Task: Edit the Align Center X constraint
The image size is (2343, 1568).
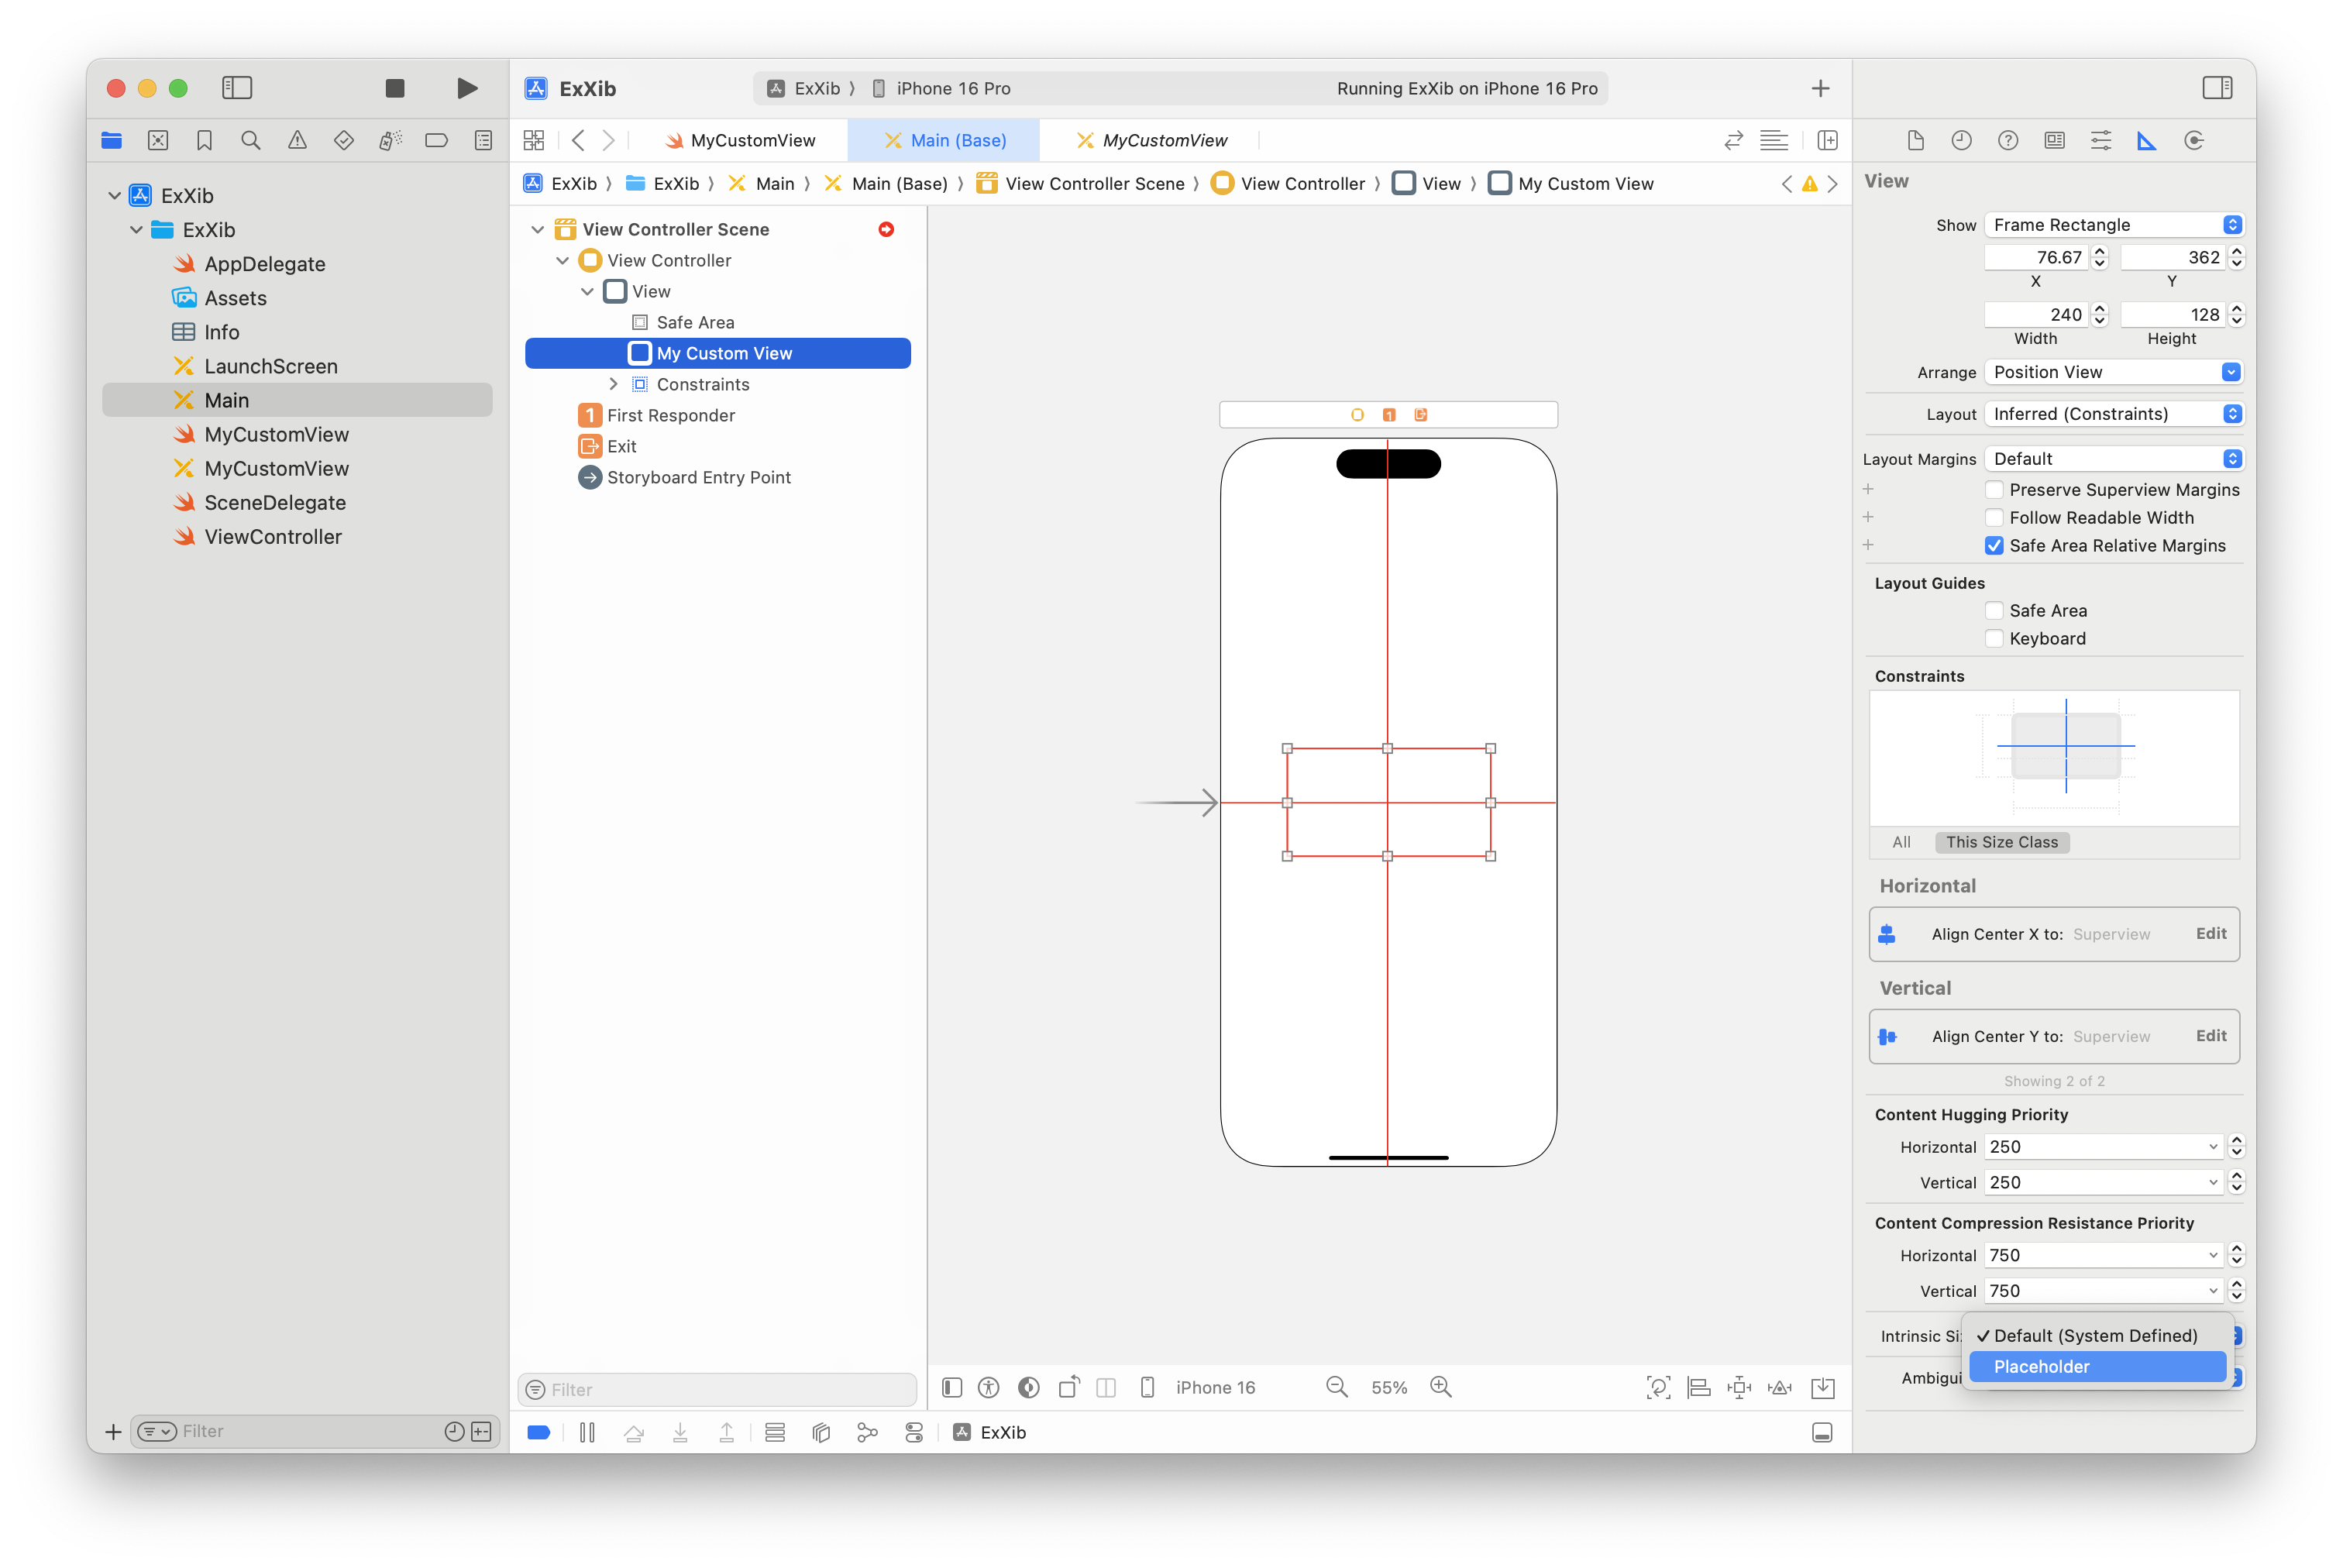Action: 2210,934
